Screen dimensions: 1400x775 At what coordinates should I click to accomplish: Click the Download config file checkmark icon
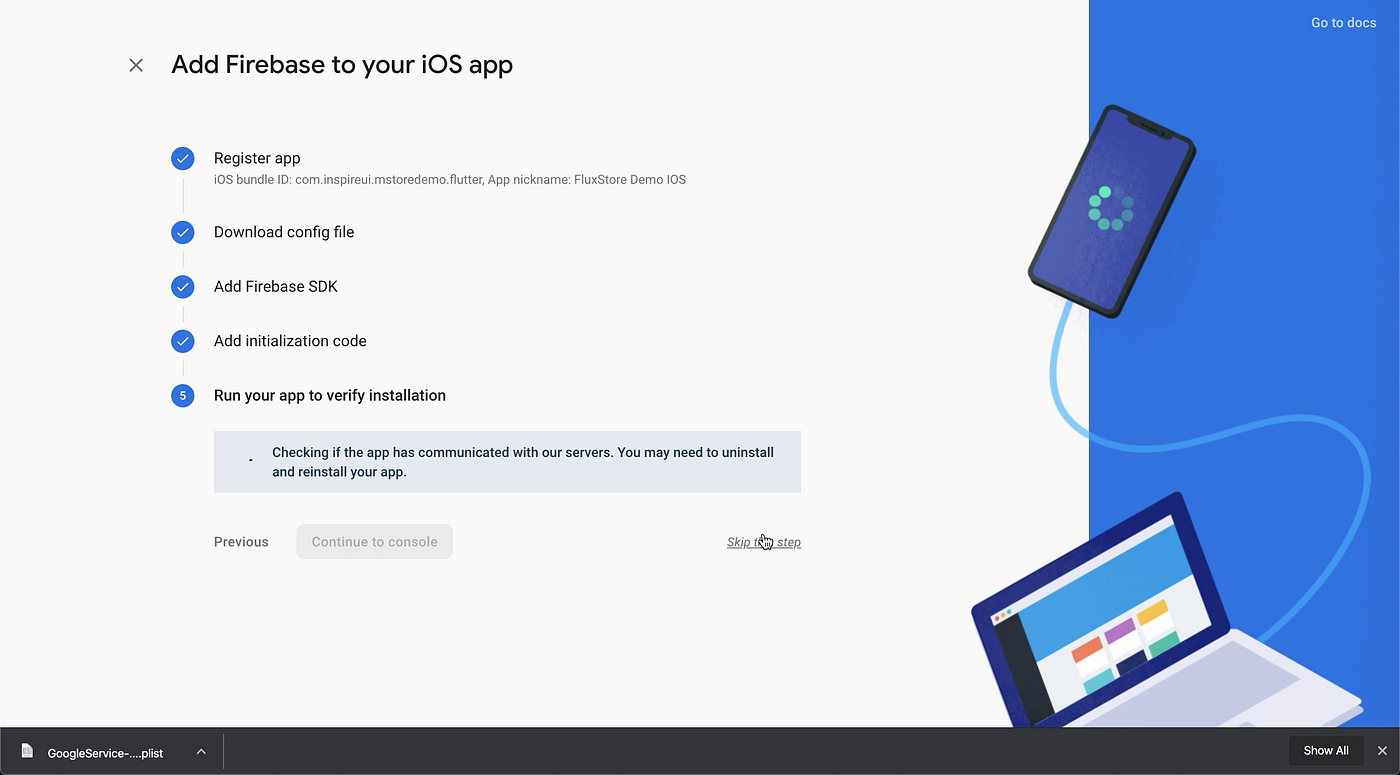coord(182,232)
